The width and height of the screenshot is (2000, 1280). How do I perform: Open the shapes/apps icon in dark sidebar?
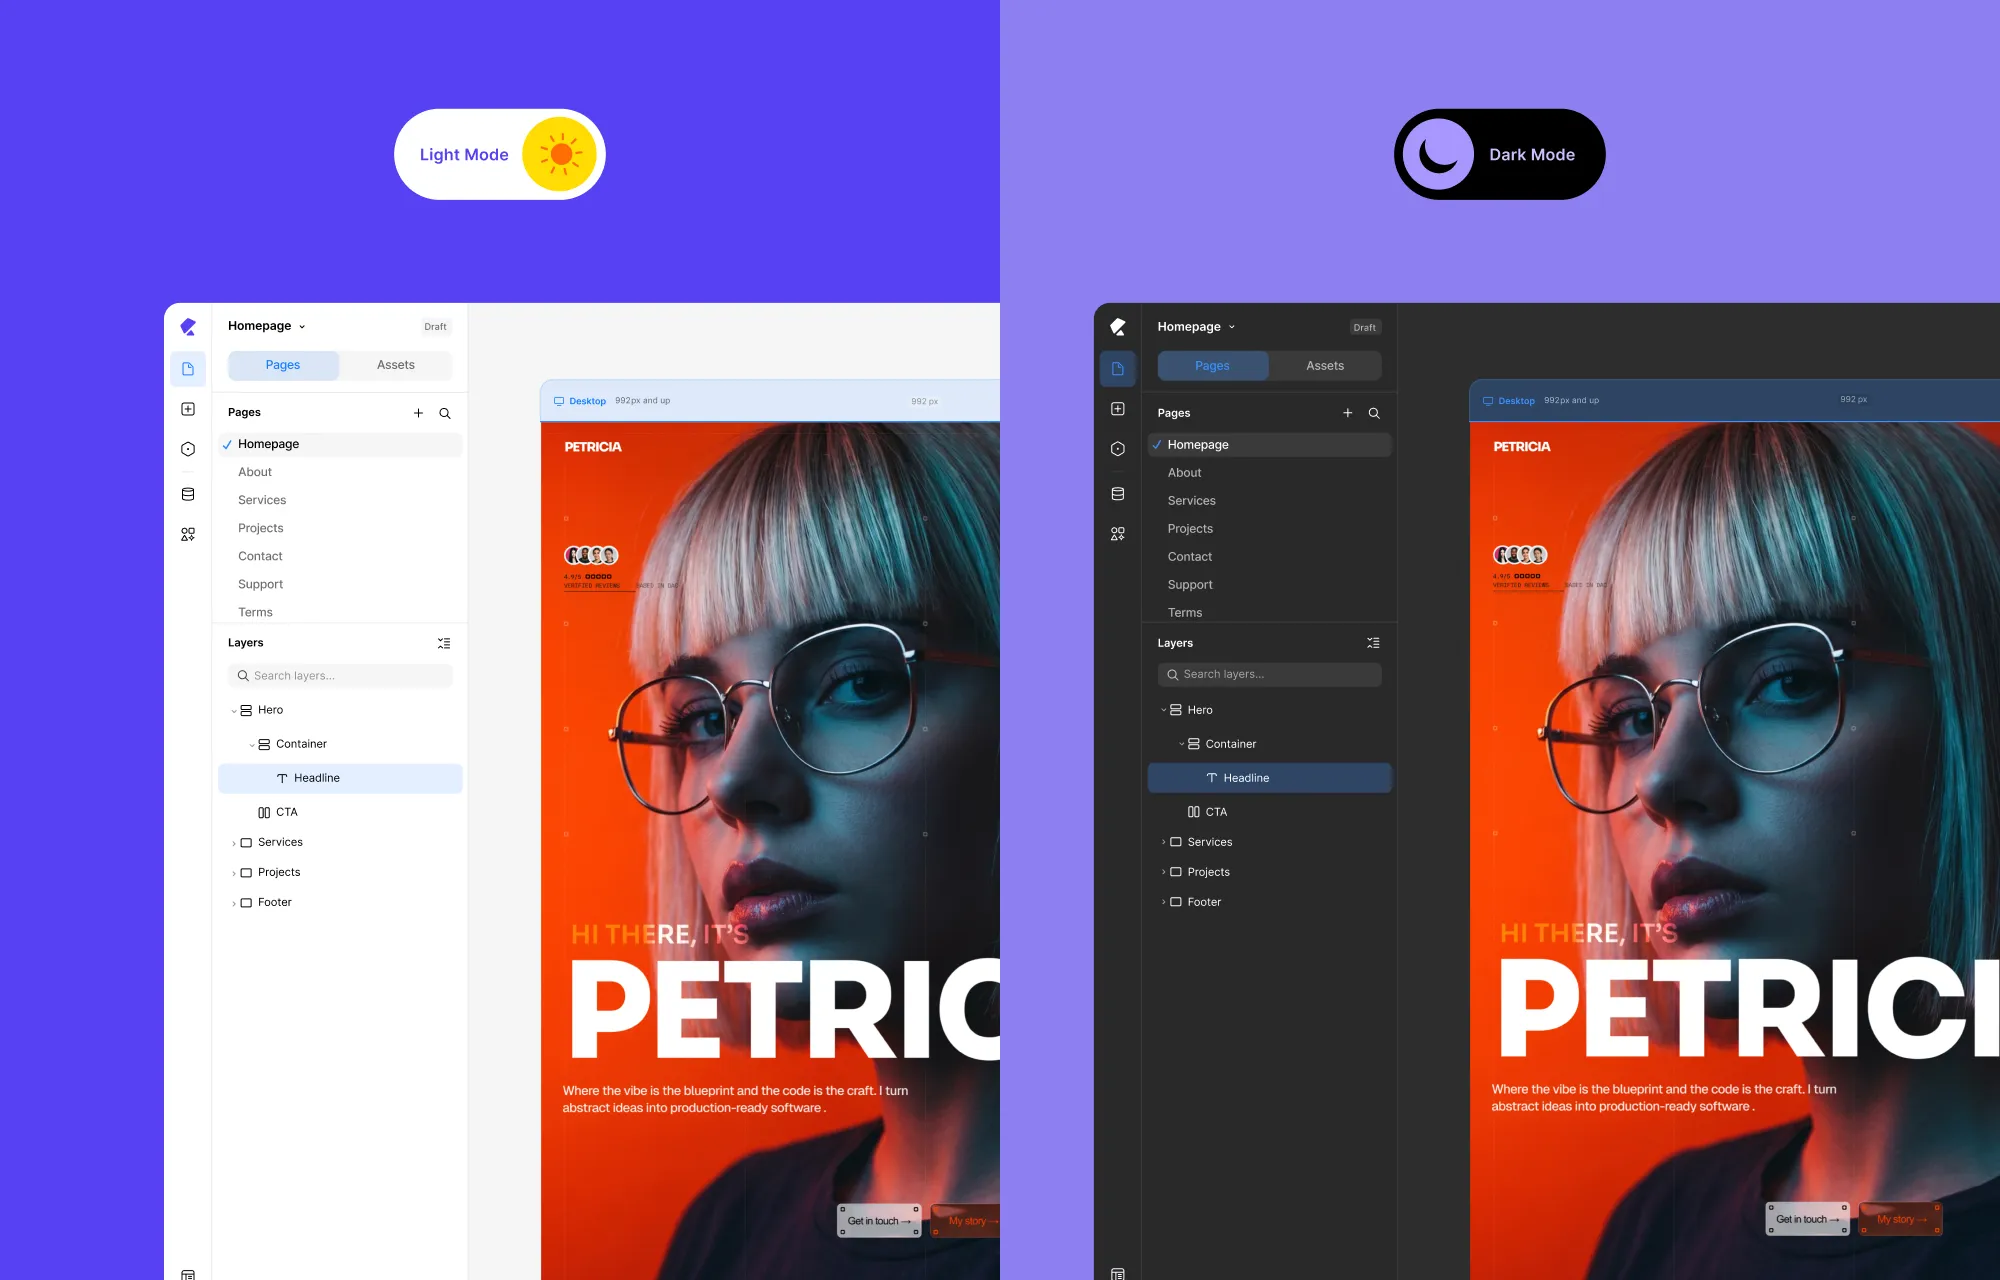point(1118,535)
